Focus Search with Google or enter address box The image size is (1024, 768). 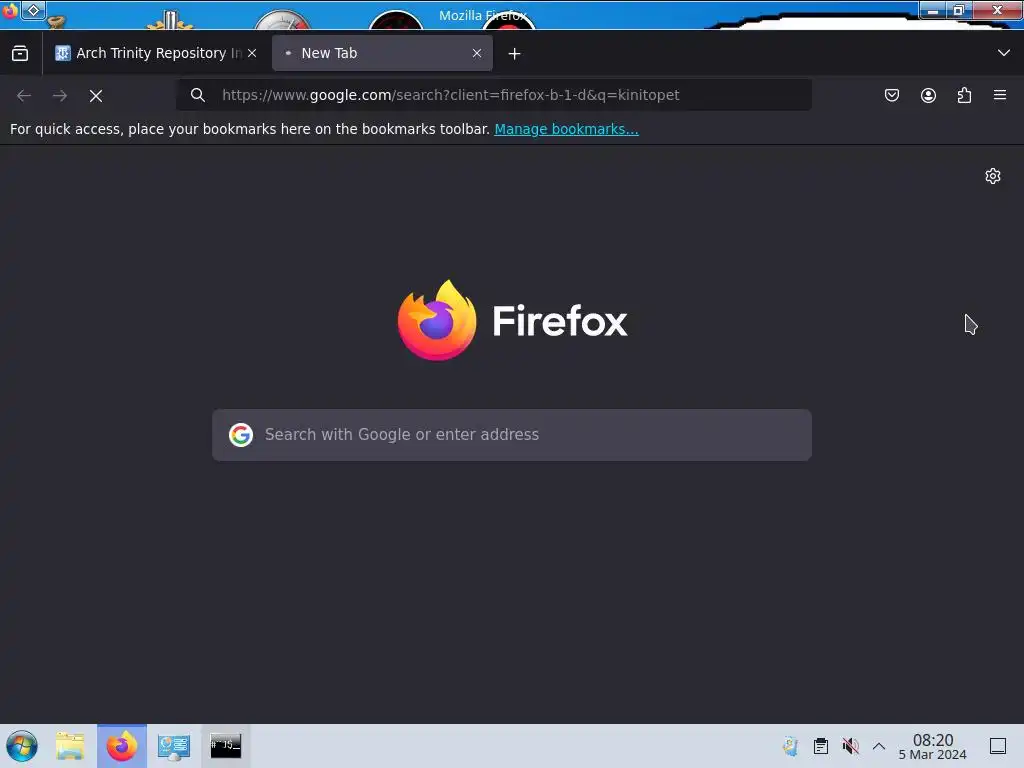(512, 435)
